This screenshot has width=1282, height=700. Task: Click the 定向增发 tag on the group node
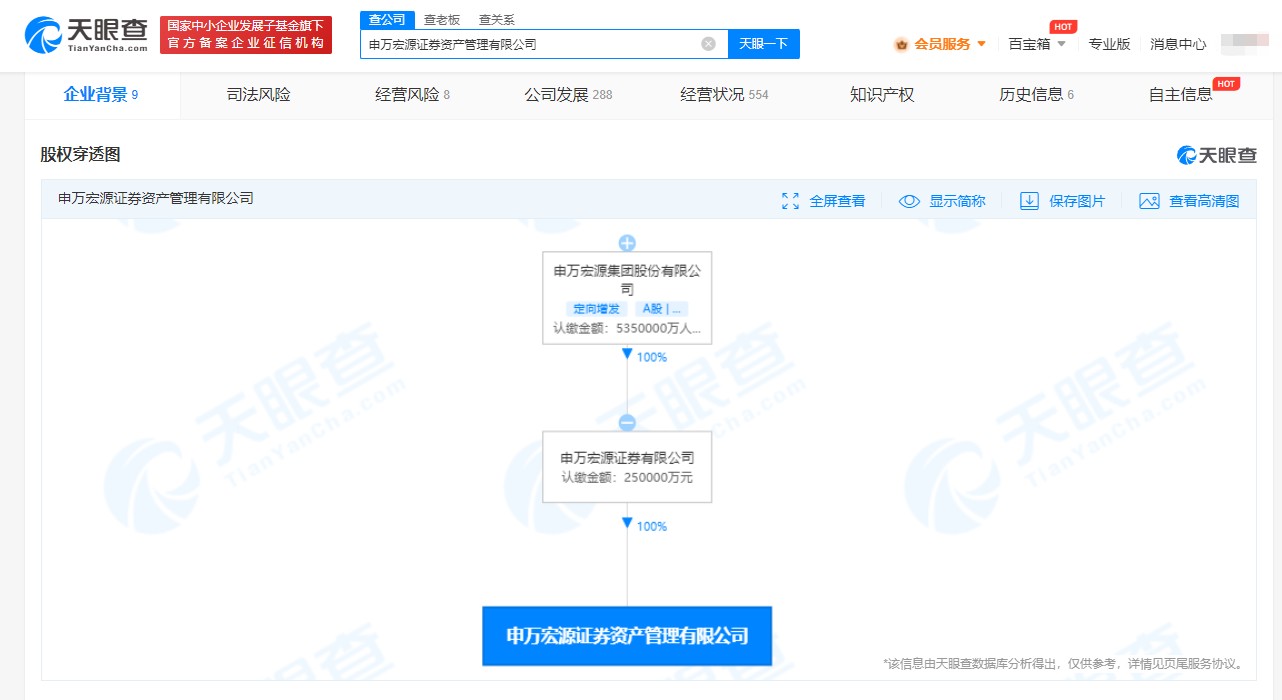596,309
